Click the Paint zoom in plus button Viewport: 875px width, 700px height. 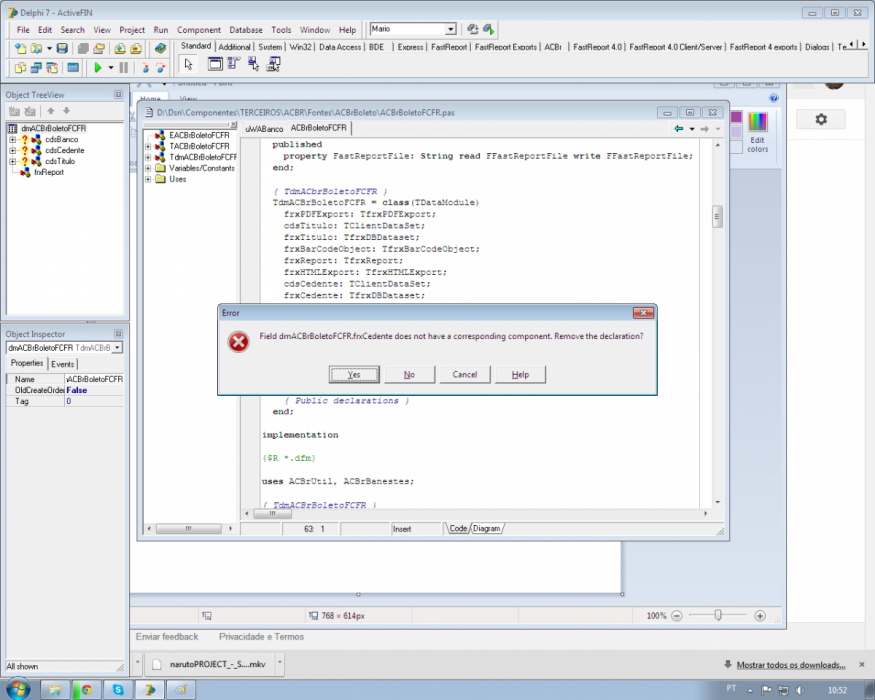[759, 616]
